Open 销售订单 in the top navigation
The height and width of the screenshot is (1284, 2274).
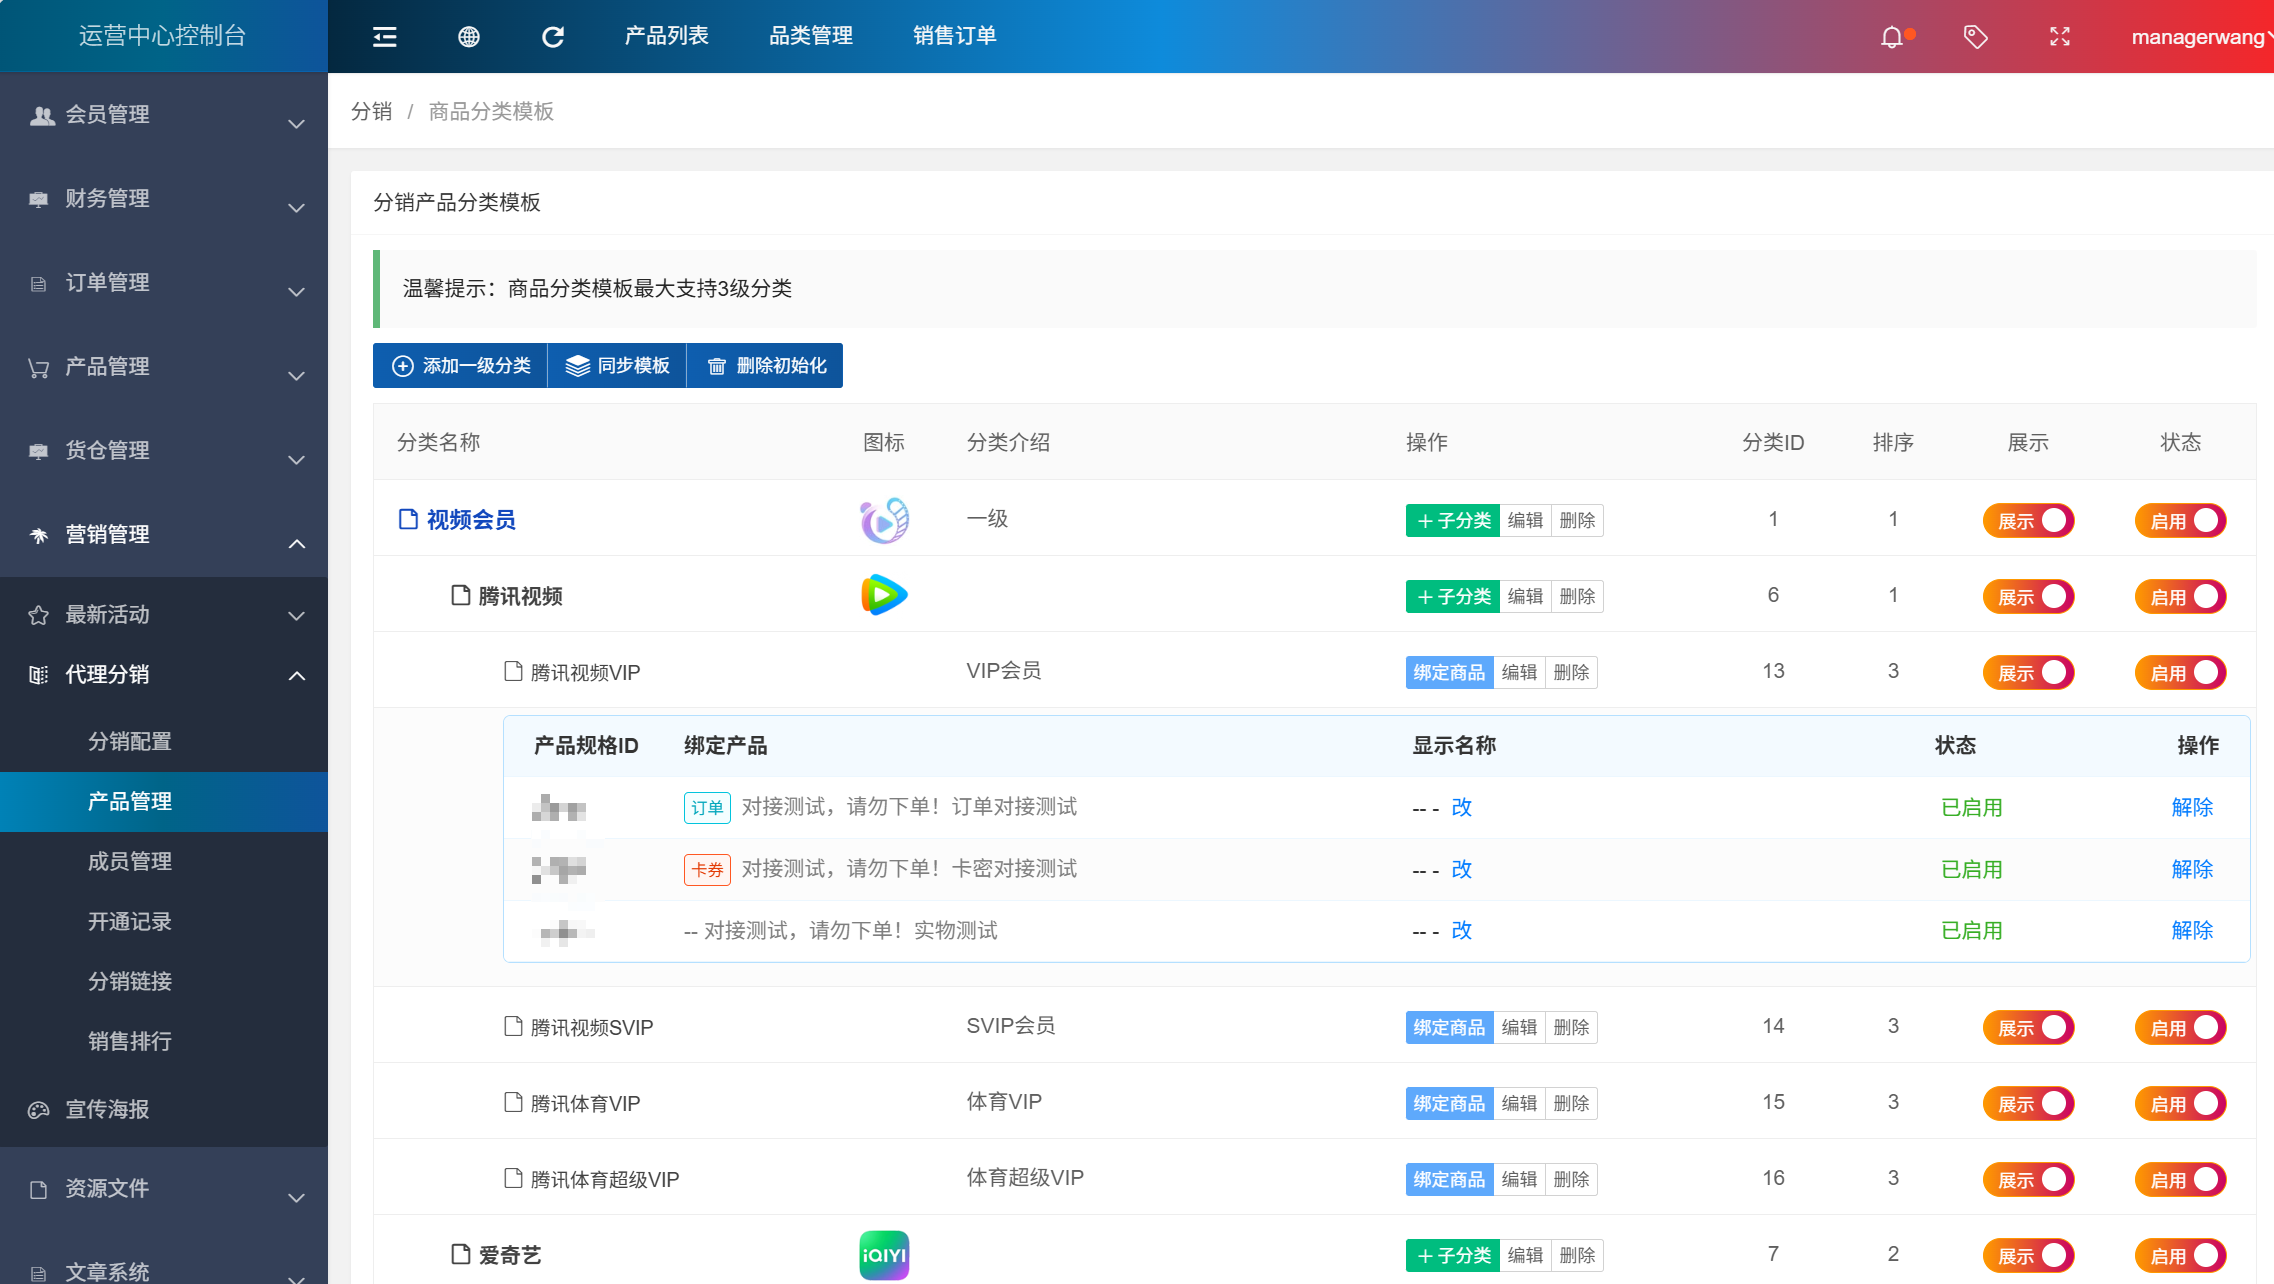954,36
